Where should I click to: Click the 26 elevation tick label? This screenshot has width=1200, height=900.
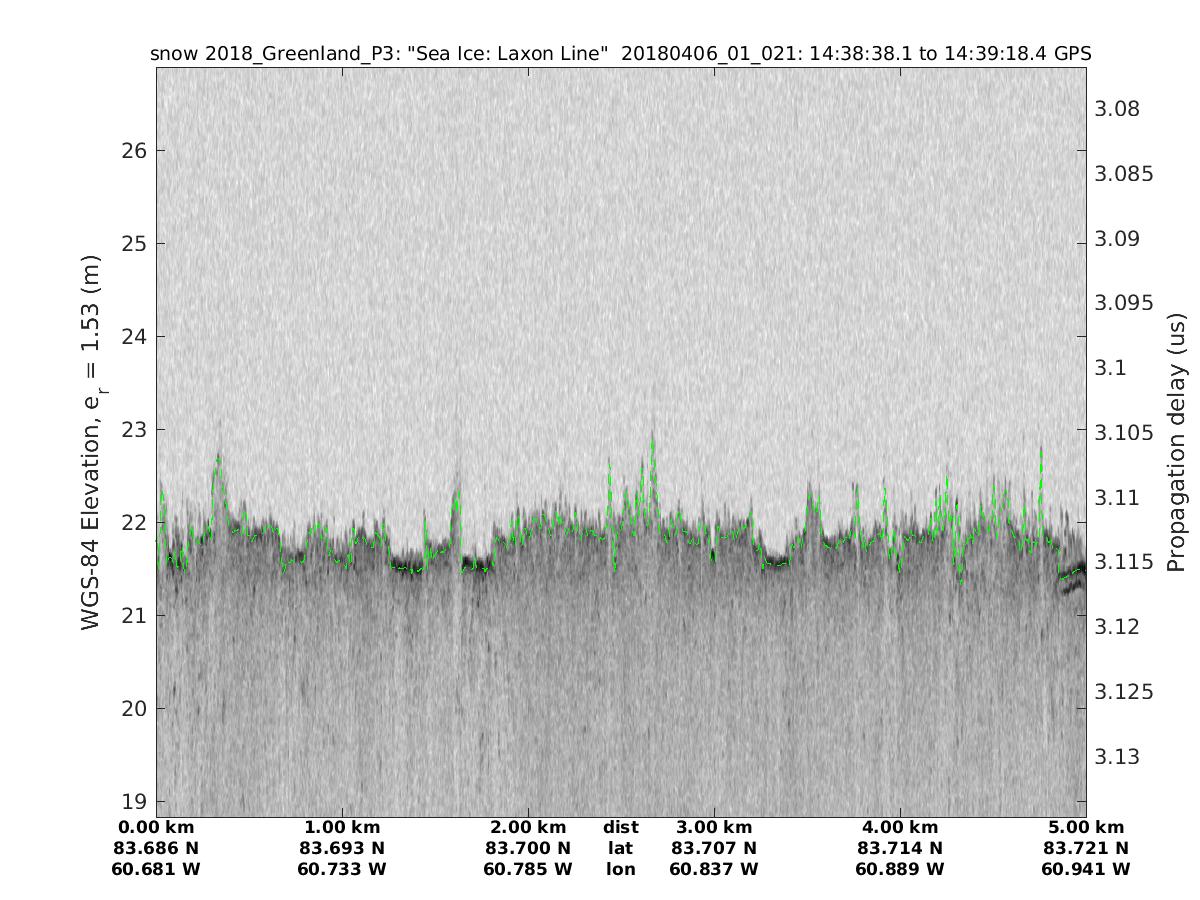pos(136,151)
